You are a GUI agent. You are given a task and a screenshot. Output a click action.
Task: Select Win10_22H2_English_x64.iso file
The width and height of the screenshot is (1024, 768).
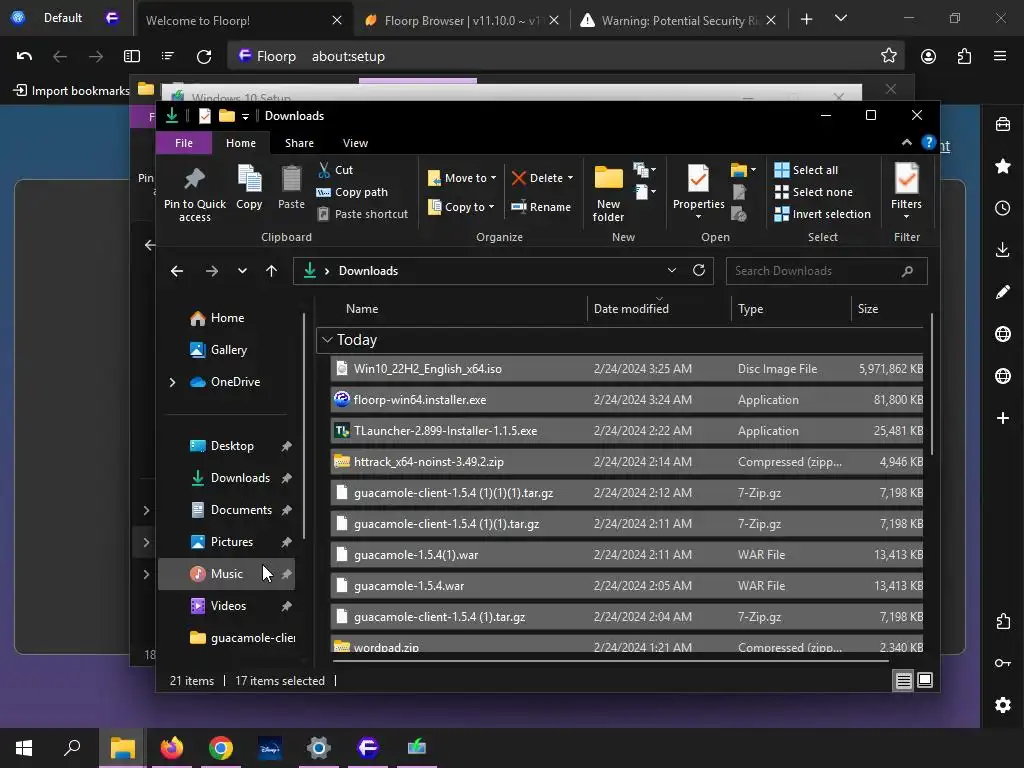coord(626,369)
